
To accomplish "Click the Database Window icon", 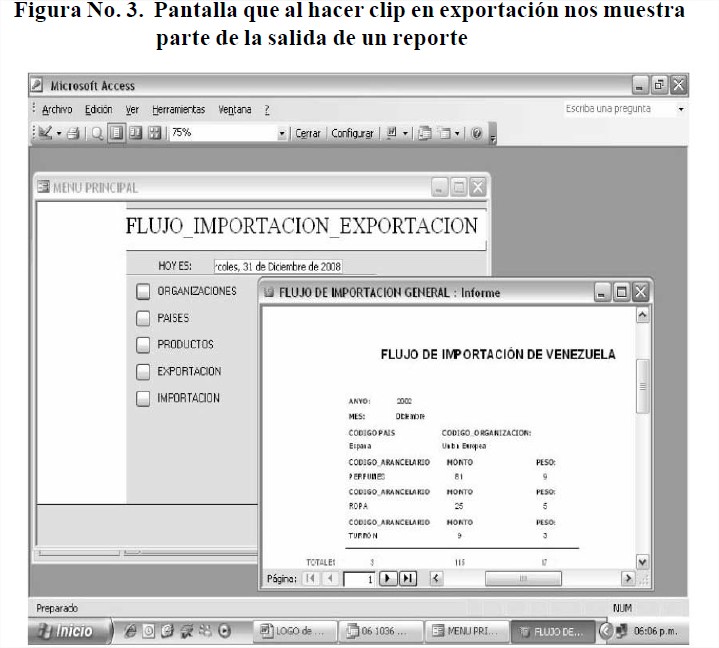I will point(425,133).
